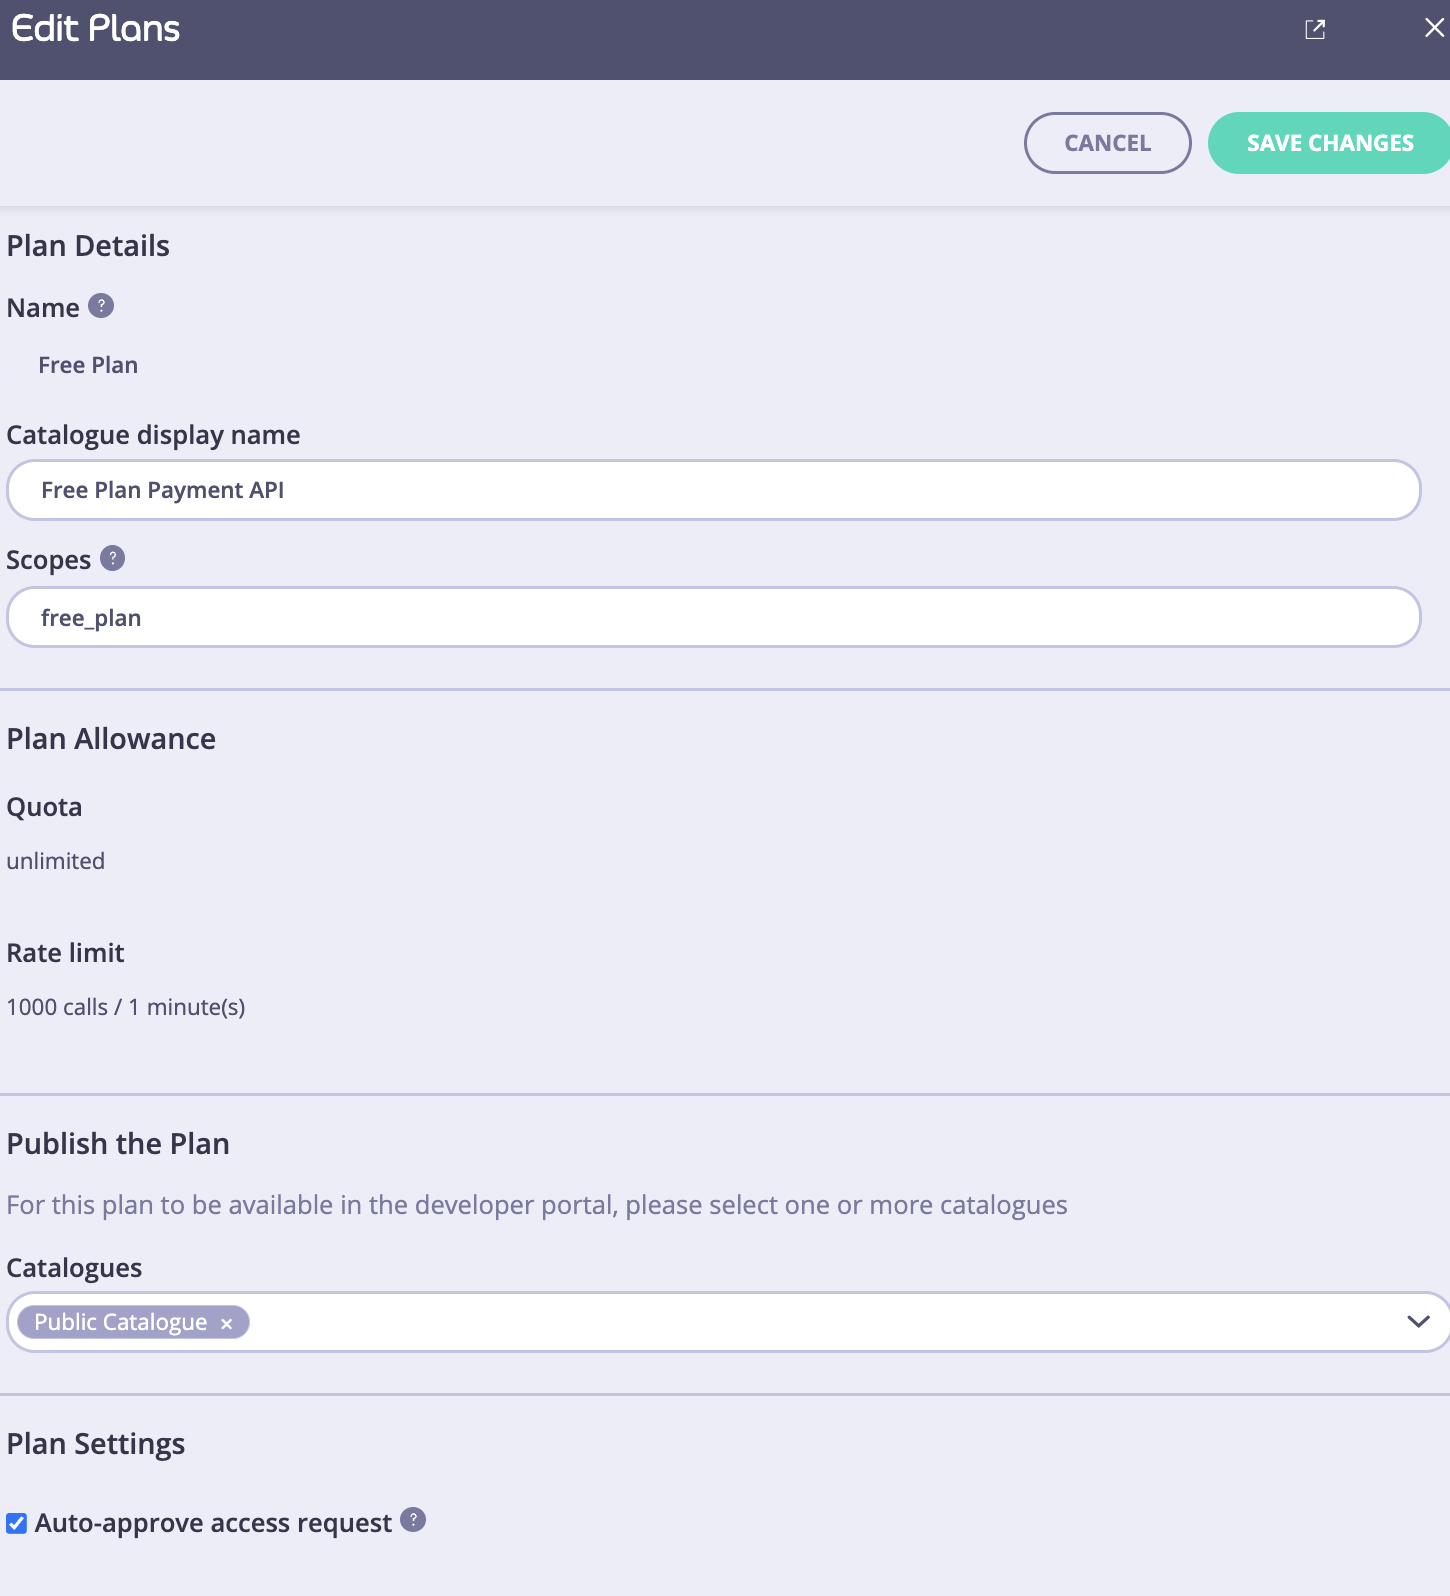Click the Publish the Plan heading

coord(118,1144)
